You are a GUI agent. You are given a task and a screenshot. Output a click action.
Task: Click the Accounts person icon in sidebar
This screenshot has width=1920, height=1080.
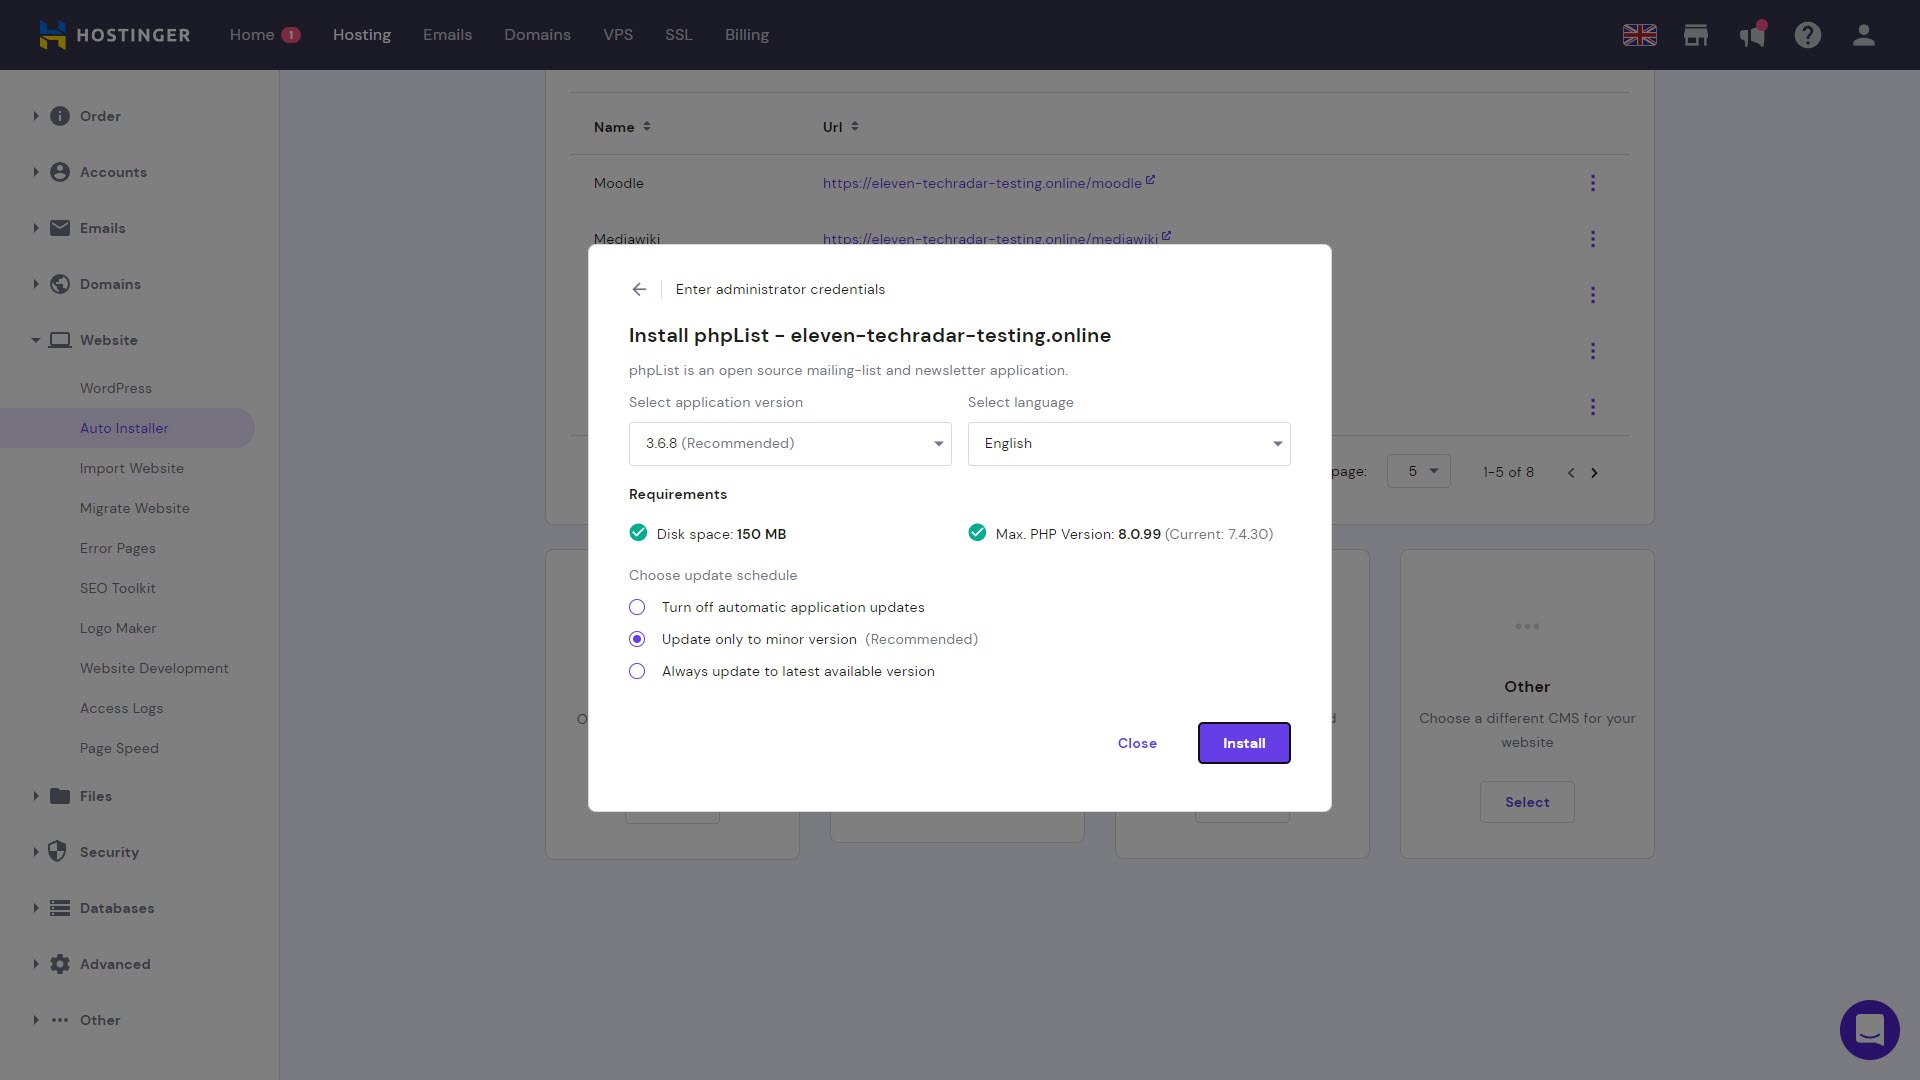tap(60, 172)
